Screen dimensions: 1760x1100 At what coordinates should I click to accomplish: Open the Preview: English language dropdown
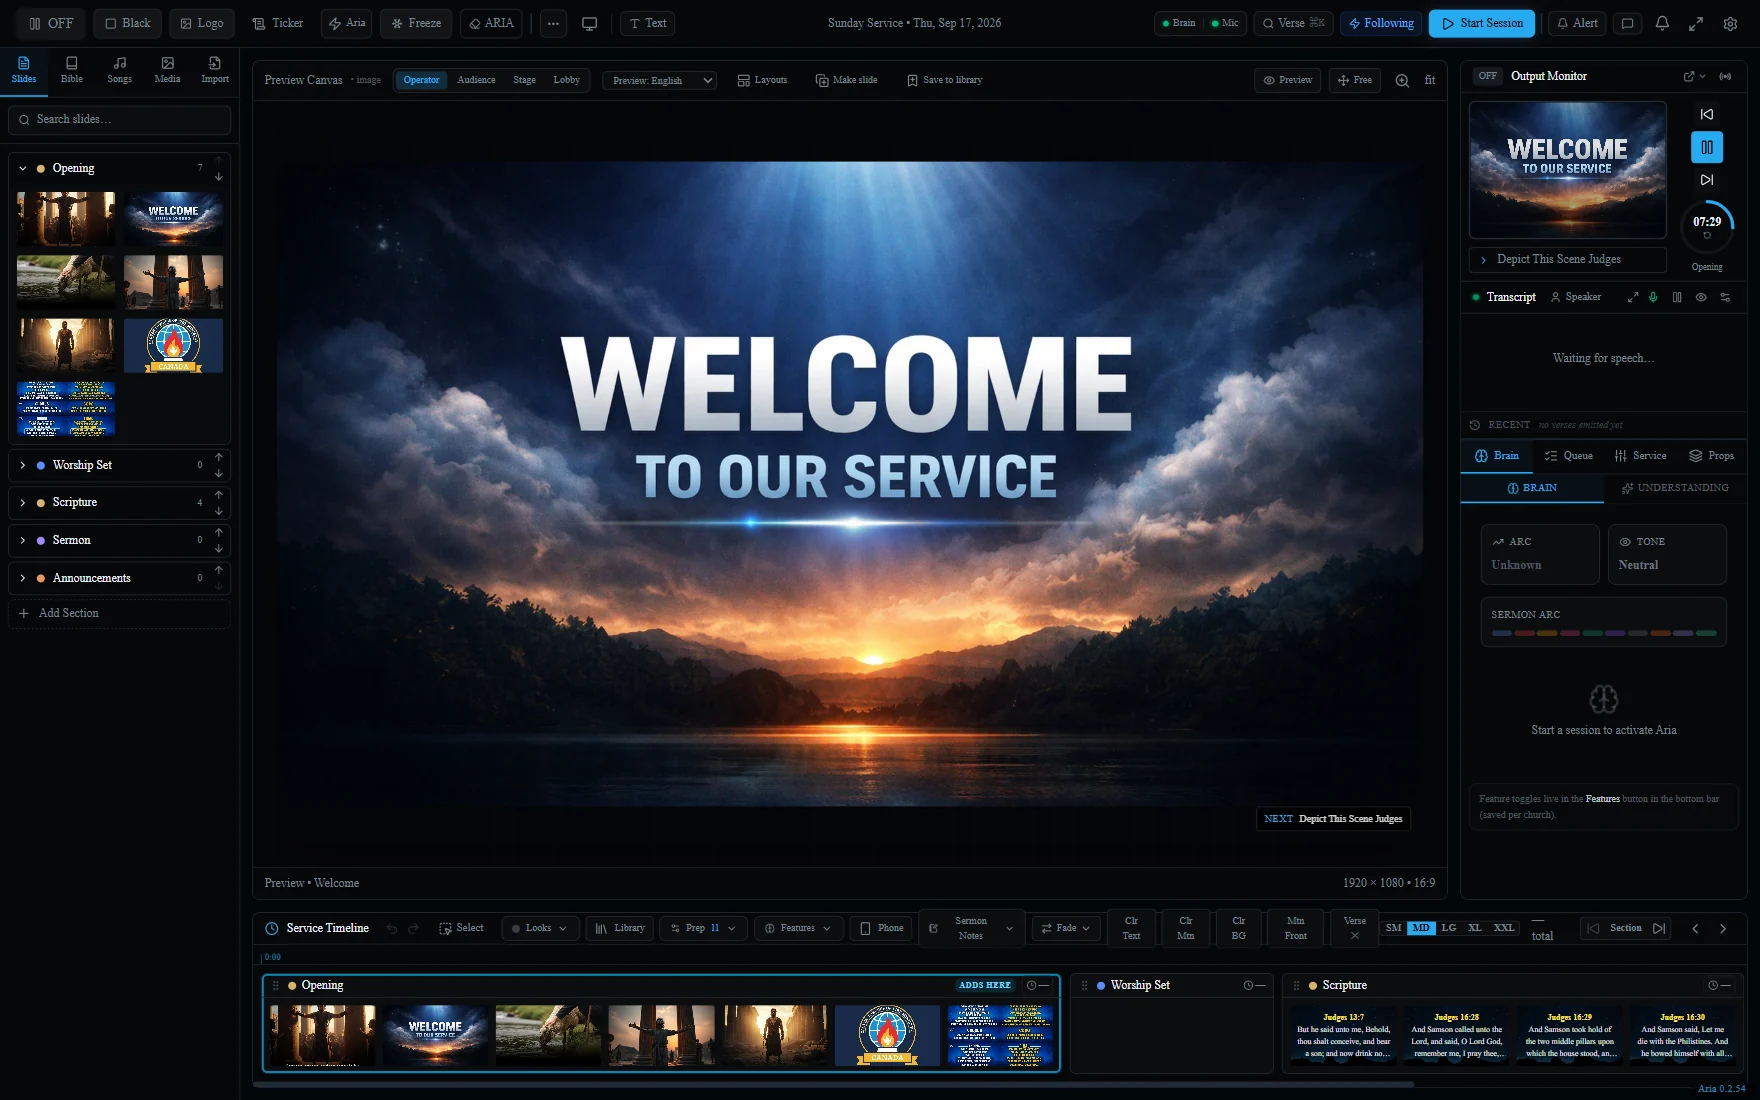click(x=660, y=80)
